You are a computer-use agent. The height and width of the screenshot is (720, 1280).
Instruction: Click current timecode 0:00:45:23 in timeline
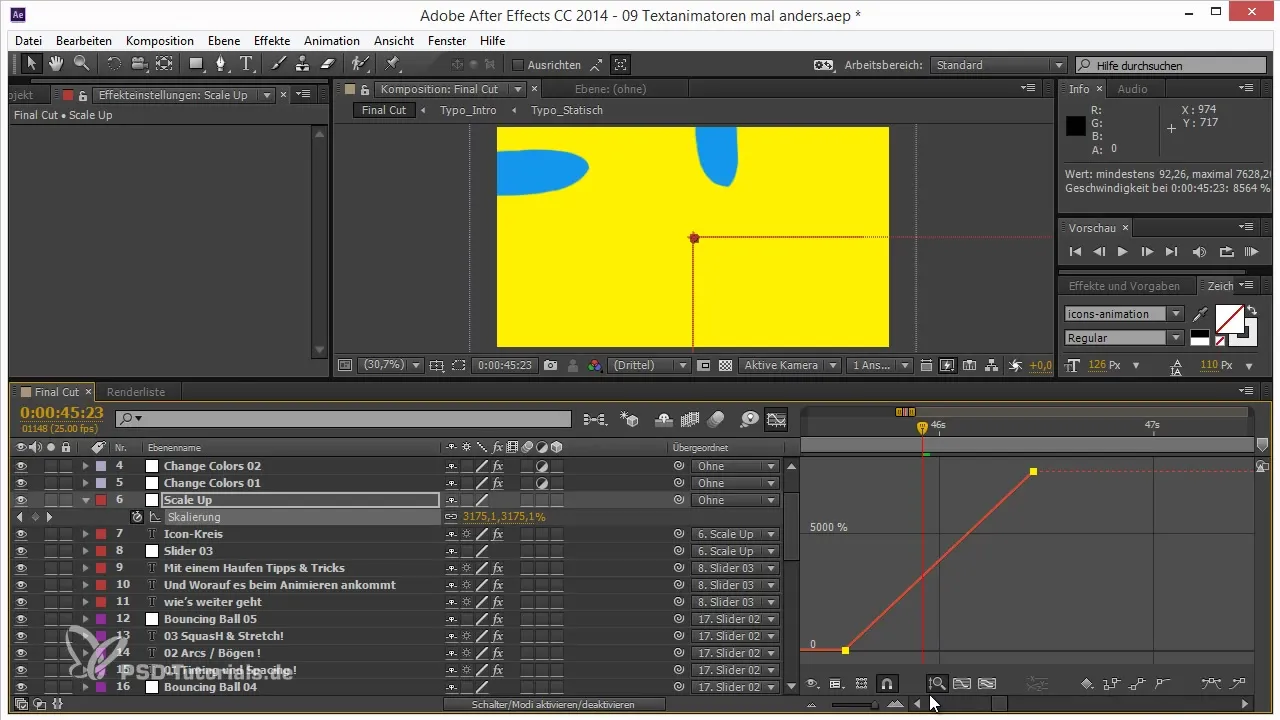click(62, 413)
